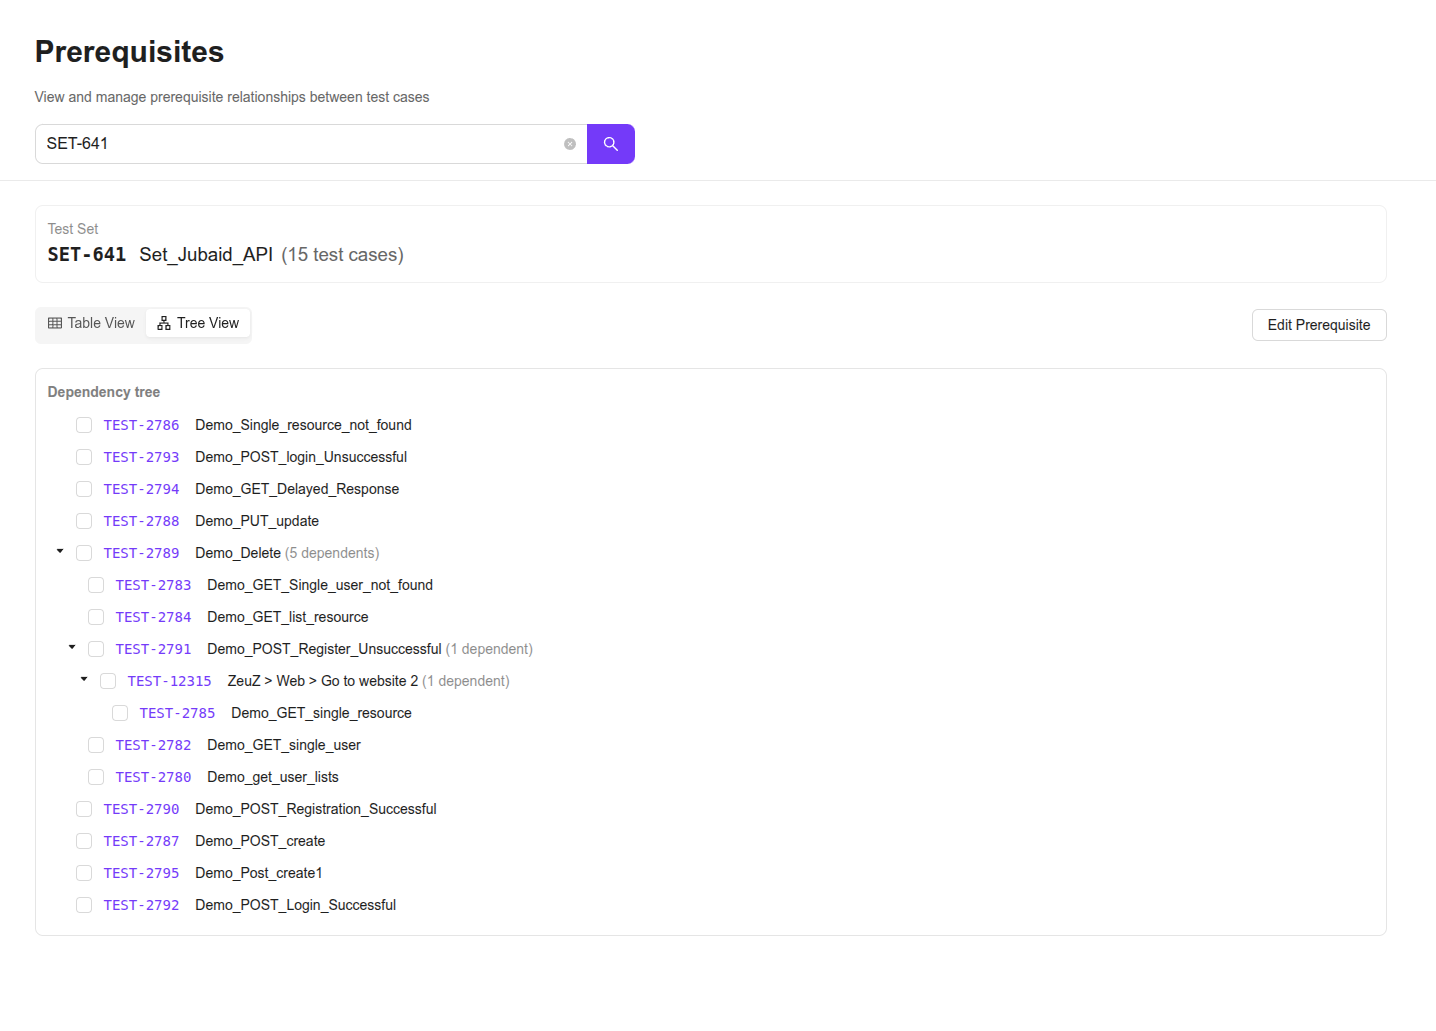This screenshot has height=1031, width=1436.
Task: Collapse the TEST-12315 Go to website node
Action: (x=84, y=680)
